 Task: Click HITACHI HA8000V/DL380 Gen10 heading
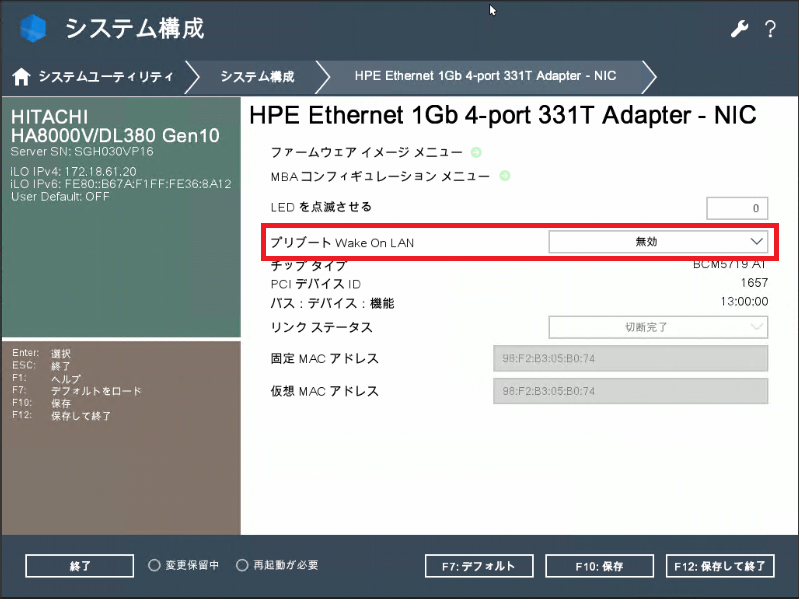click(x=115, y=126)
